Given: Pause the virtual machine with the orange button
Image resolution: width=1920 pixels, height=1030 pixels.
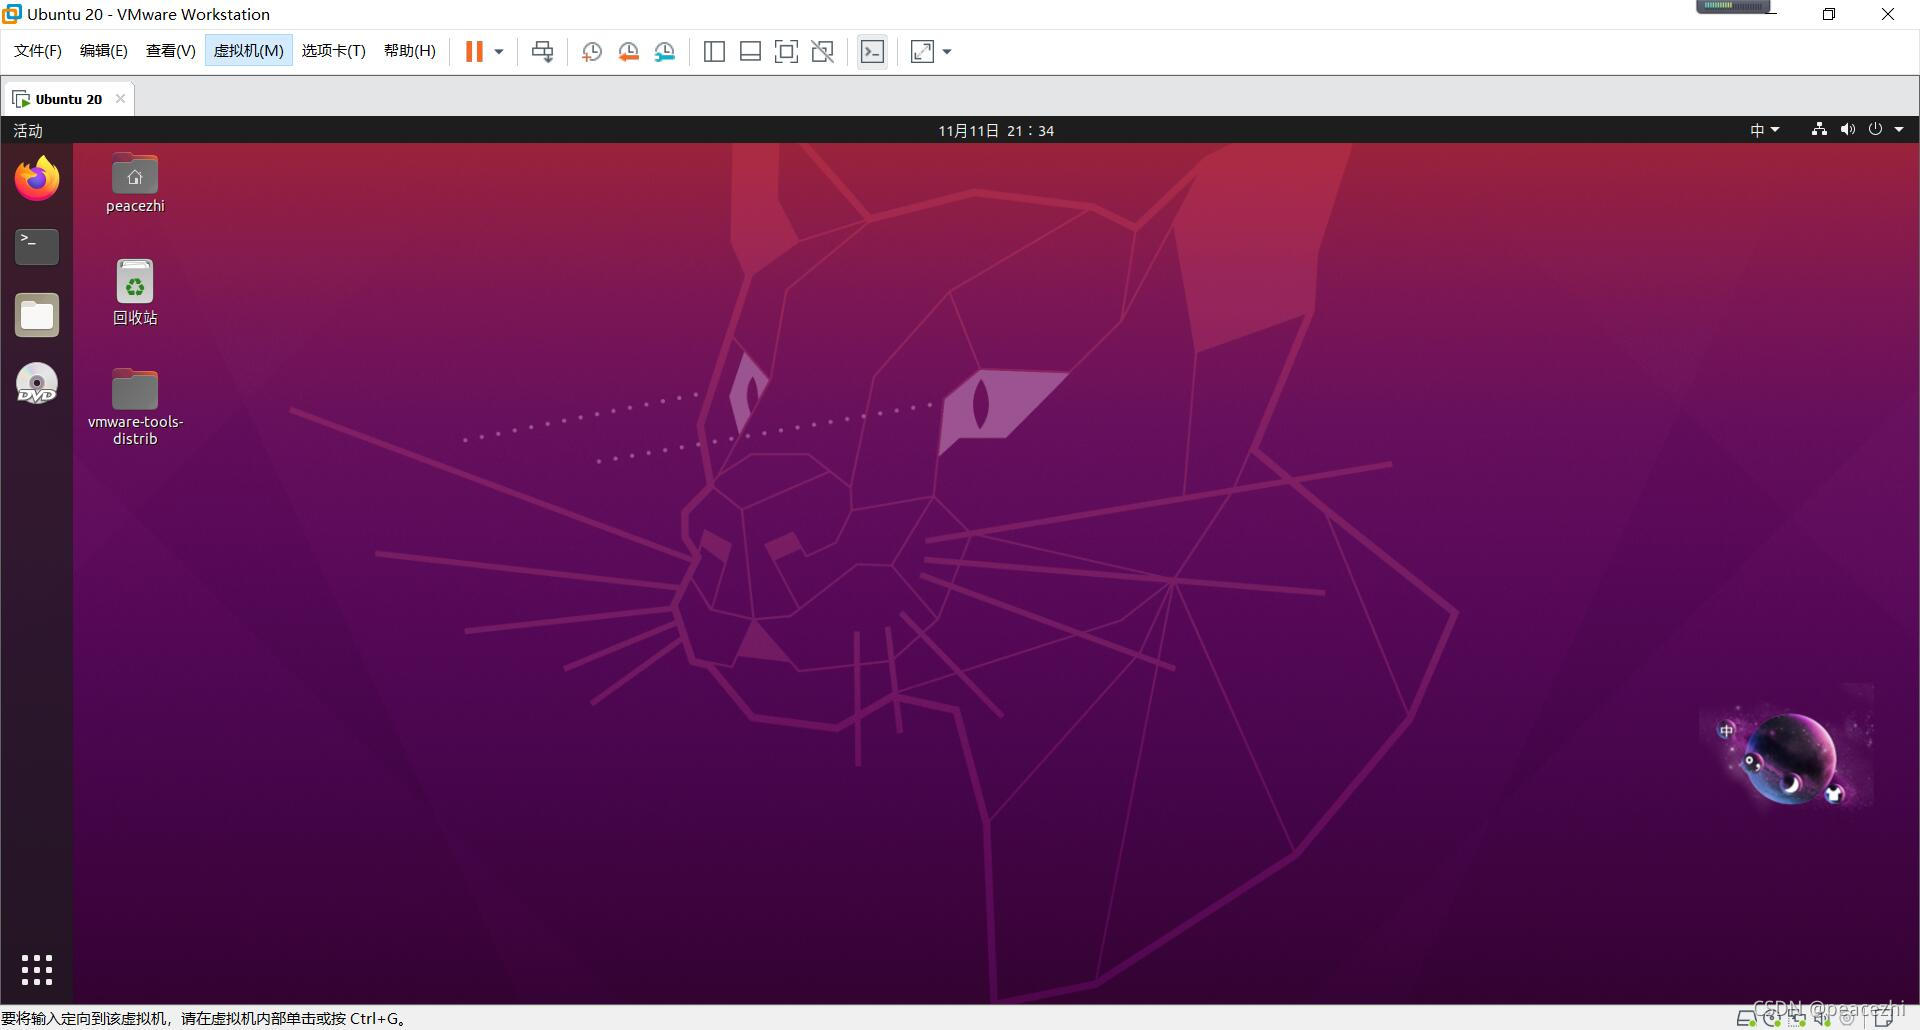Looking at the screenshot, I should (474, 51).
